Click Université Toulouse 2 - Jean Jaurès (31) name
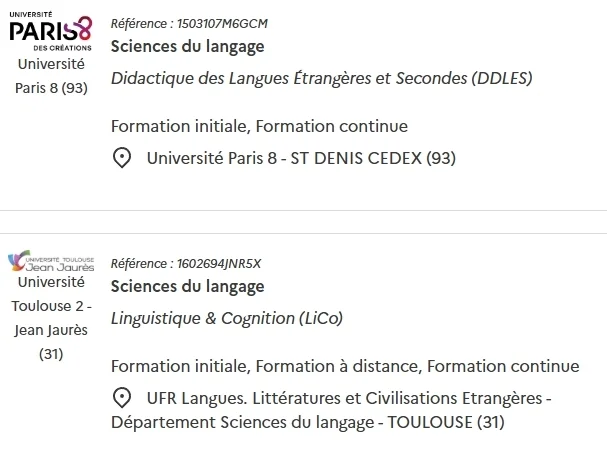The height and width of the screenshot is (469, 607). [x=51, y=318]
